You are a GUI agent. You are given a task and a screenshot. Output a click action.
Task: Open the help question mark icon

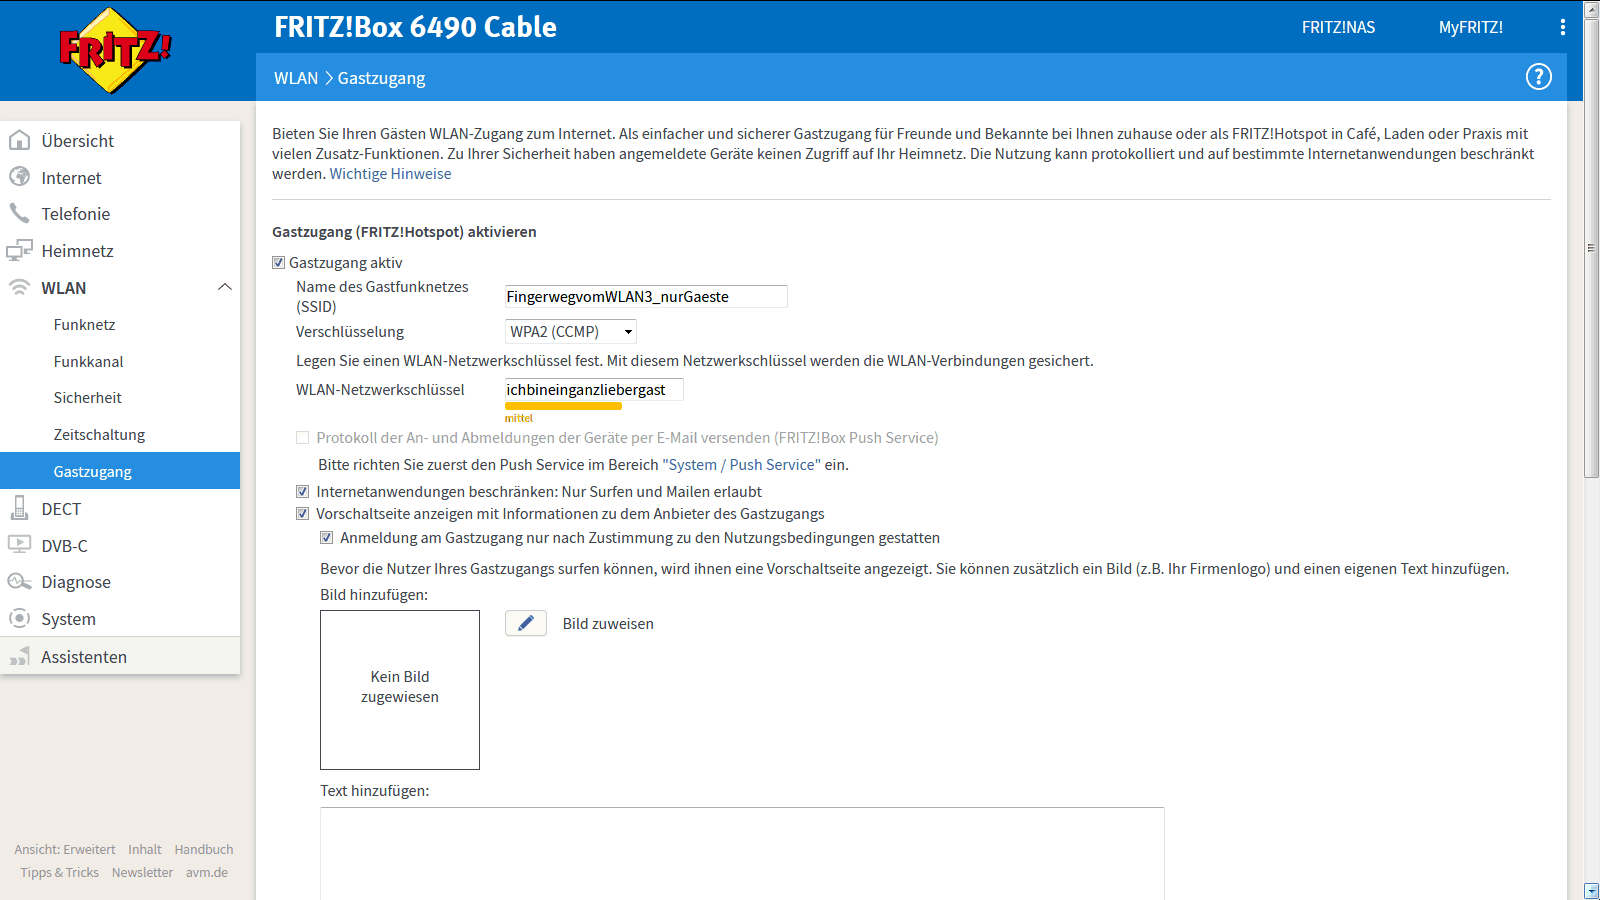pyautogui.click(x=1538, y=77)
